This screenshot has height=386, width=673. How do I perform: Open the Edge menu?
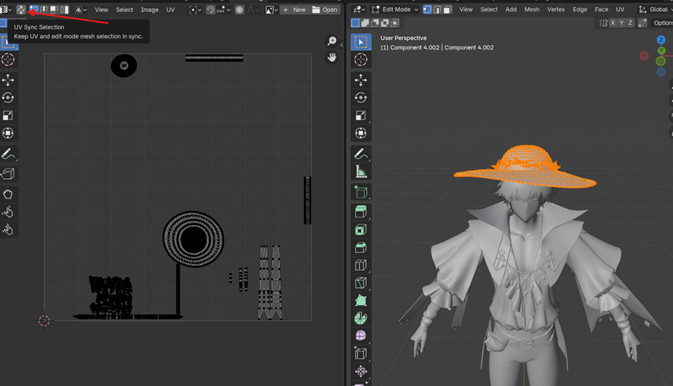click(580, 9)
